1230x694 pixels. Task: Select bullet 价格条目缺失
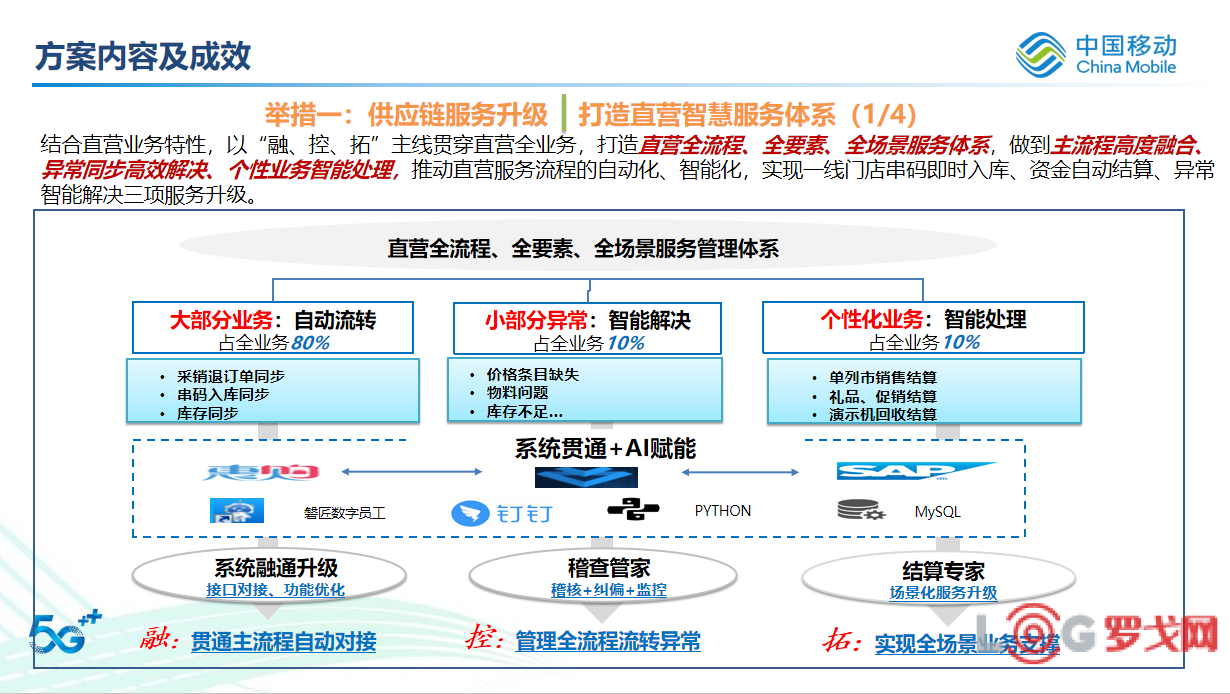[x=533, y=374]
